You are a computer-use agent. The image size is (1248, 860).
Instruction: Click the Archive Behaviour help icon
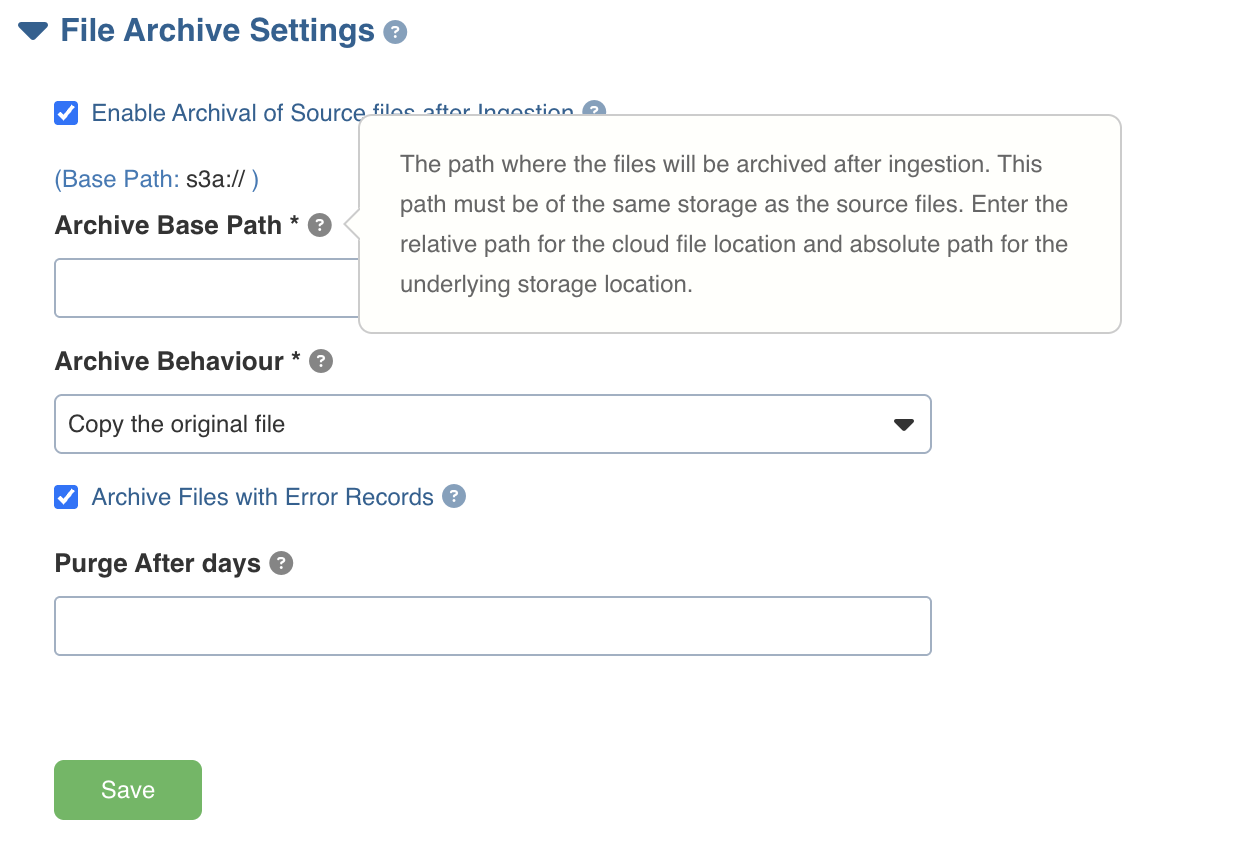point(321,361)
